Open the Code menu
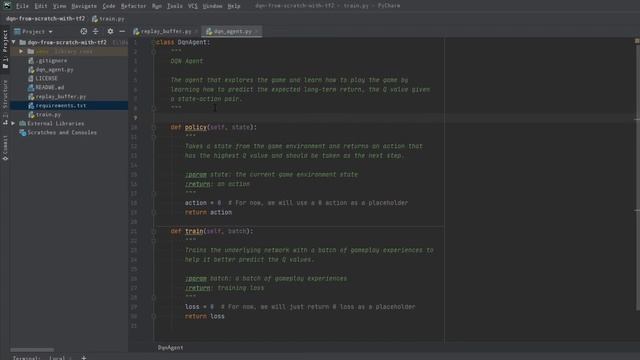This screenshot has width=640, height=360. [109, 6]
